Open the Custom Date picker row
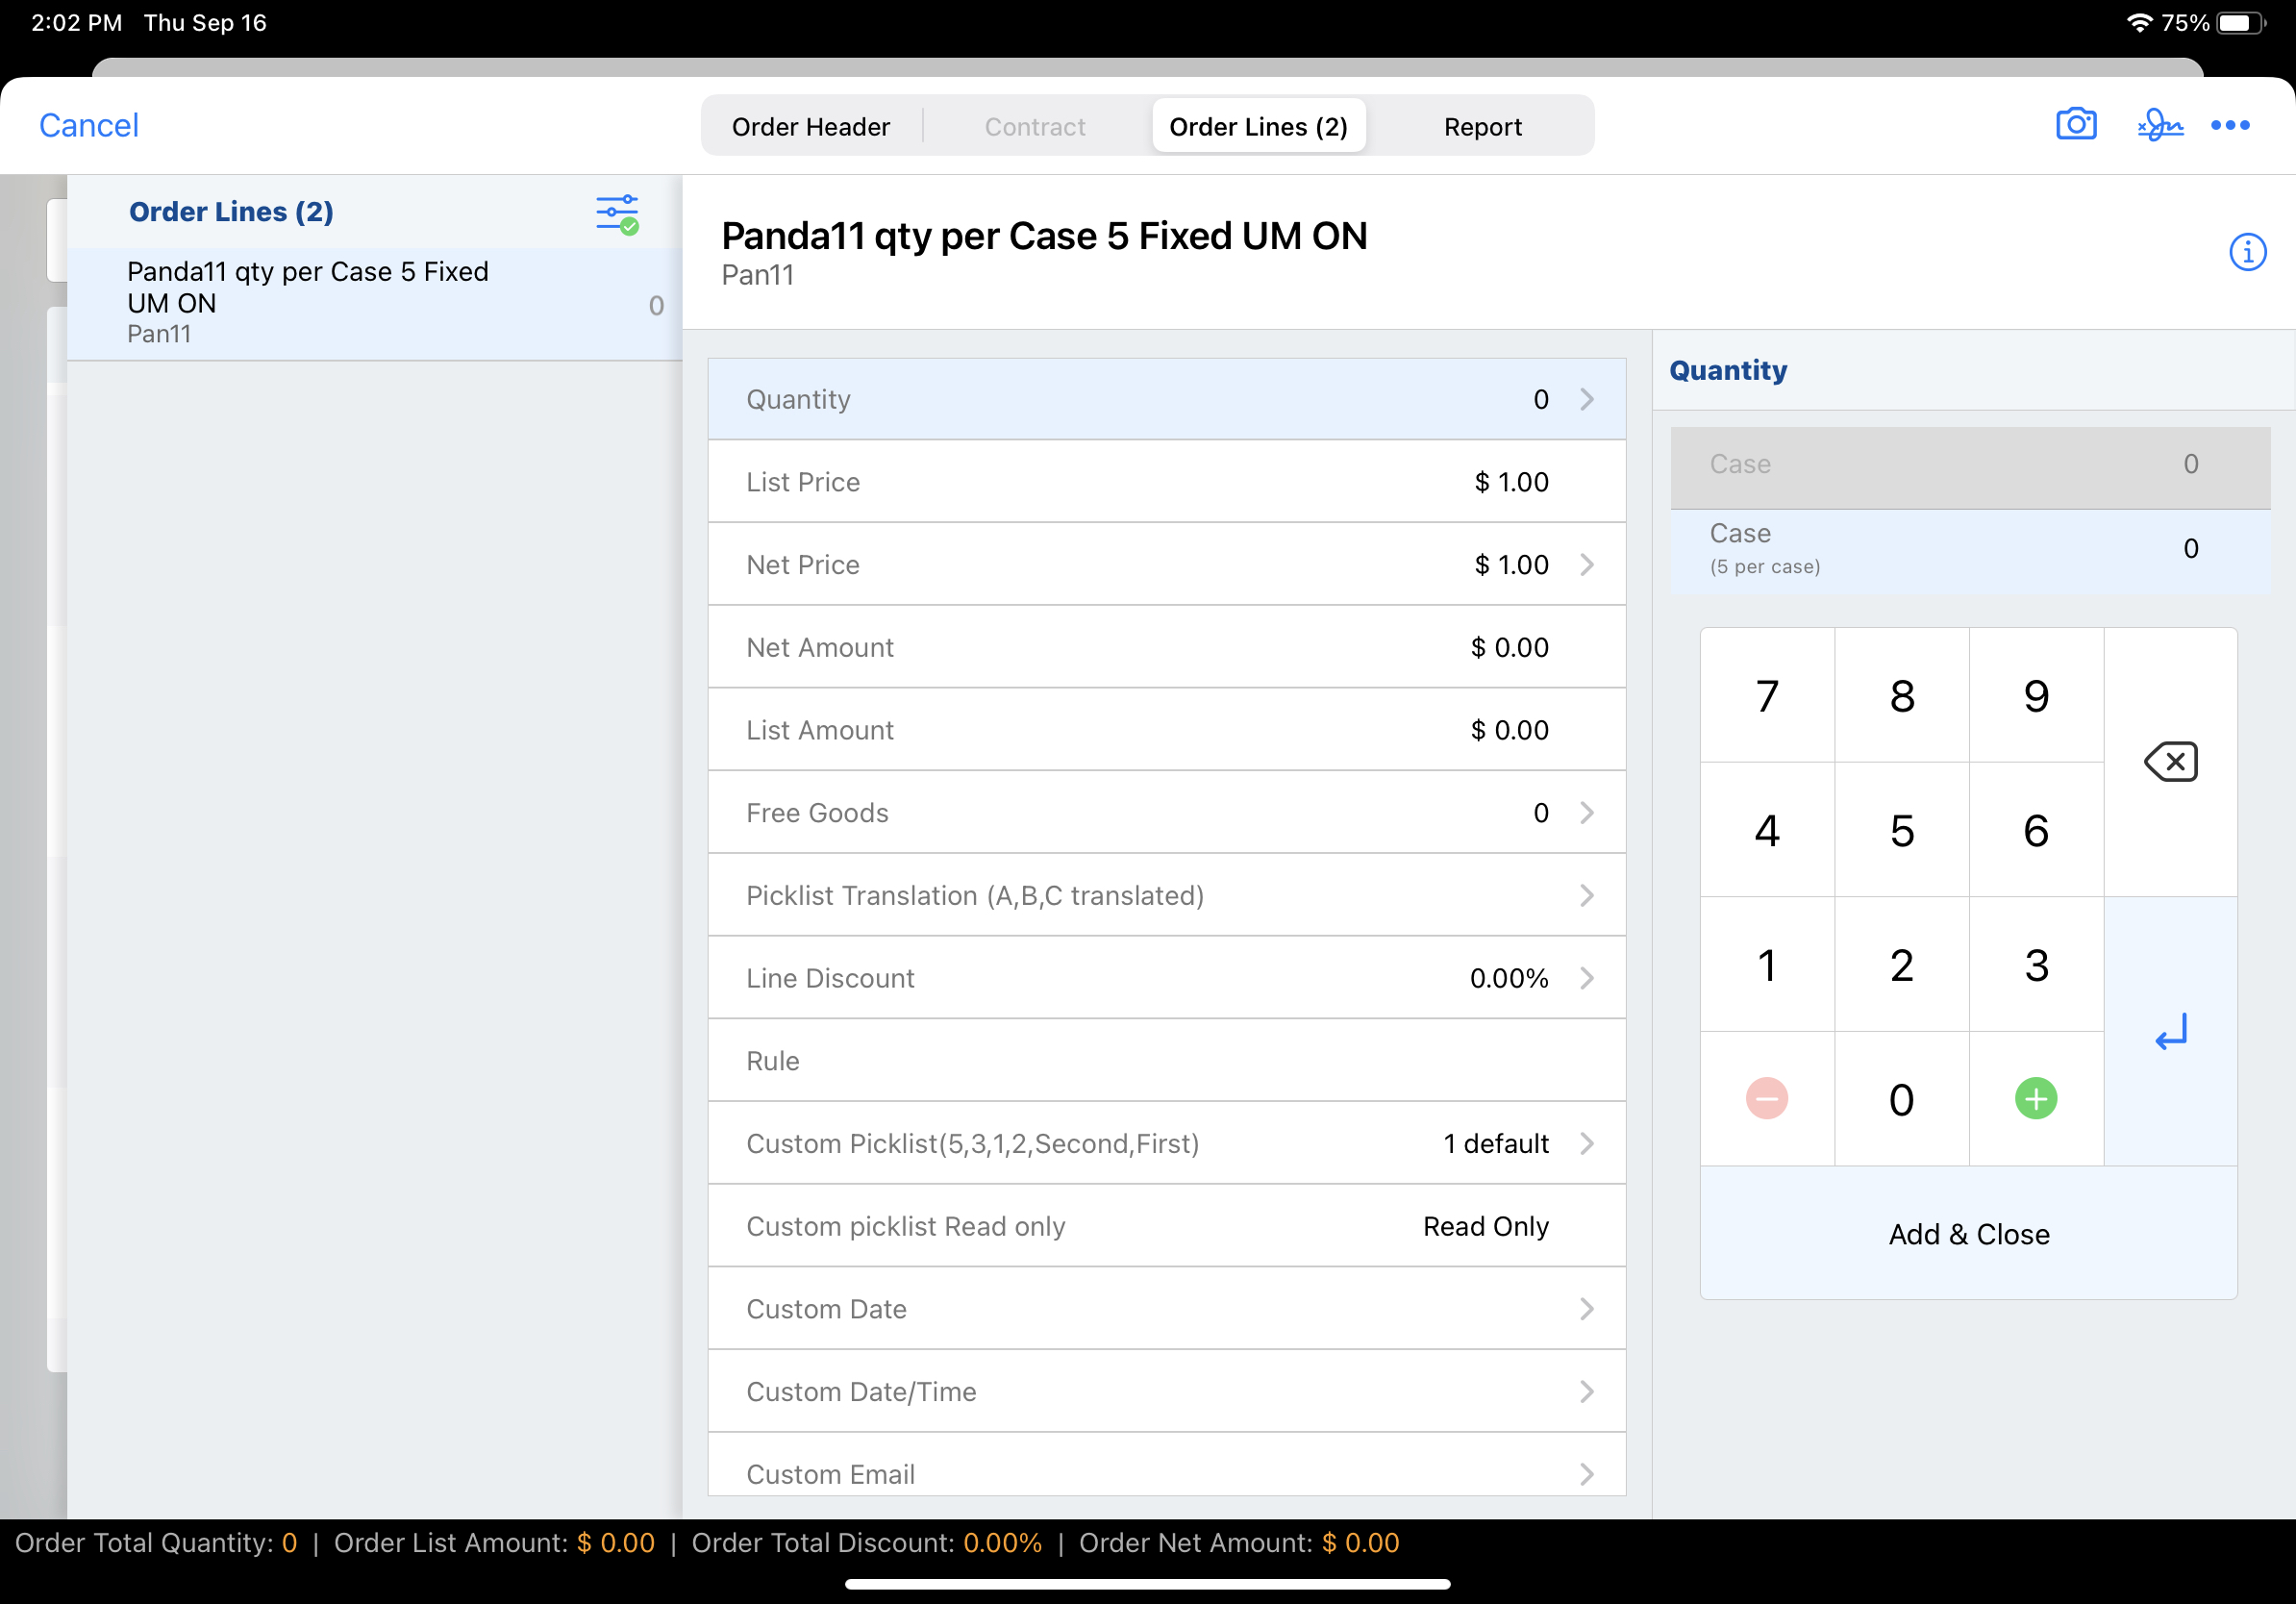Viewport: 2296px width, 1604px height. click(x=1166, y=1309)
